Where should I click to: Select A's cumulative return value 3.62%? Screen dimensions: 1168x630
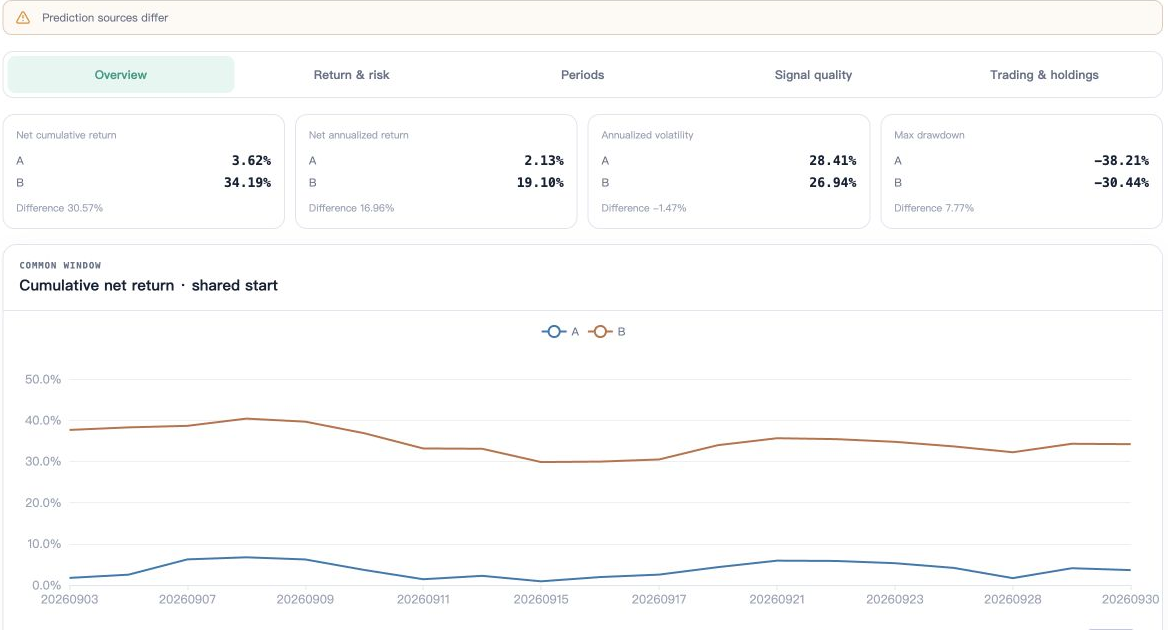251,160
